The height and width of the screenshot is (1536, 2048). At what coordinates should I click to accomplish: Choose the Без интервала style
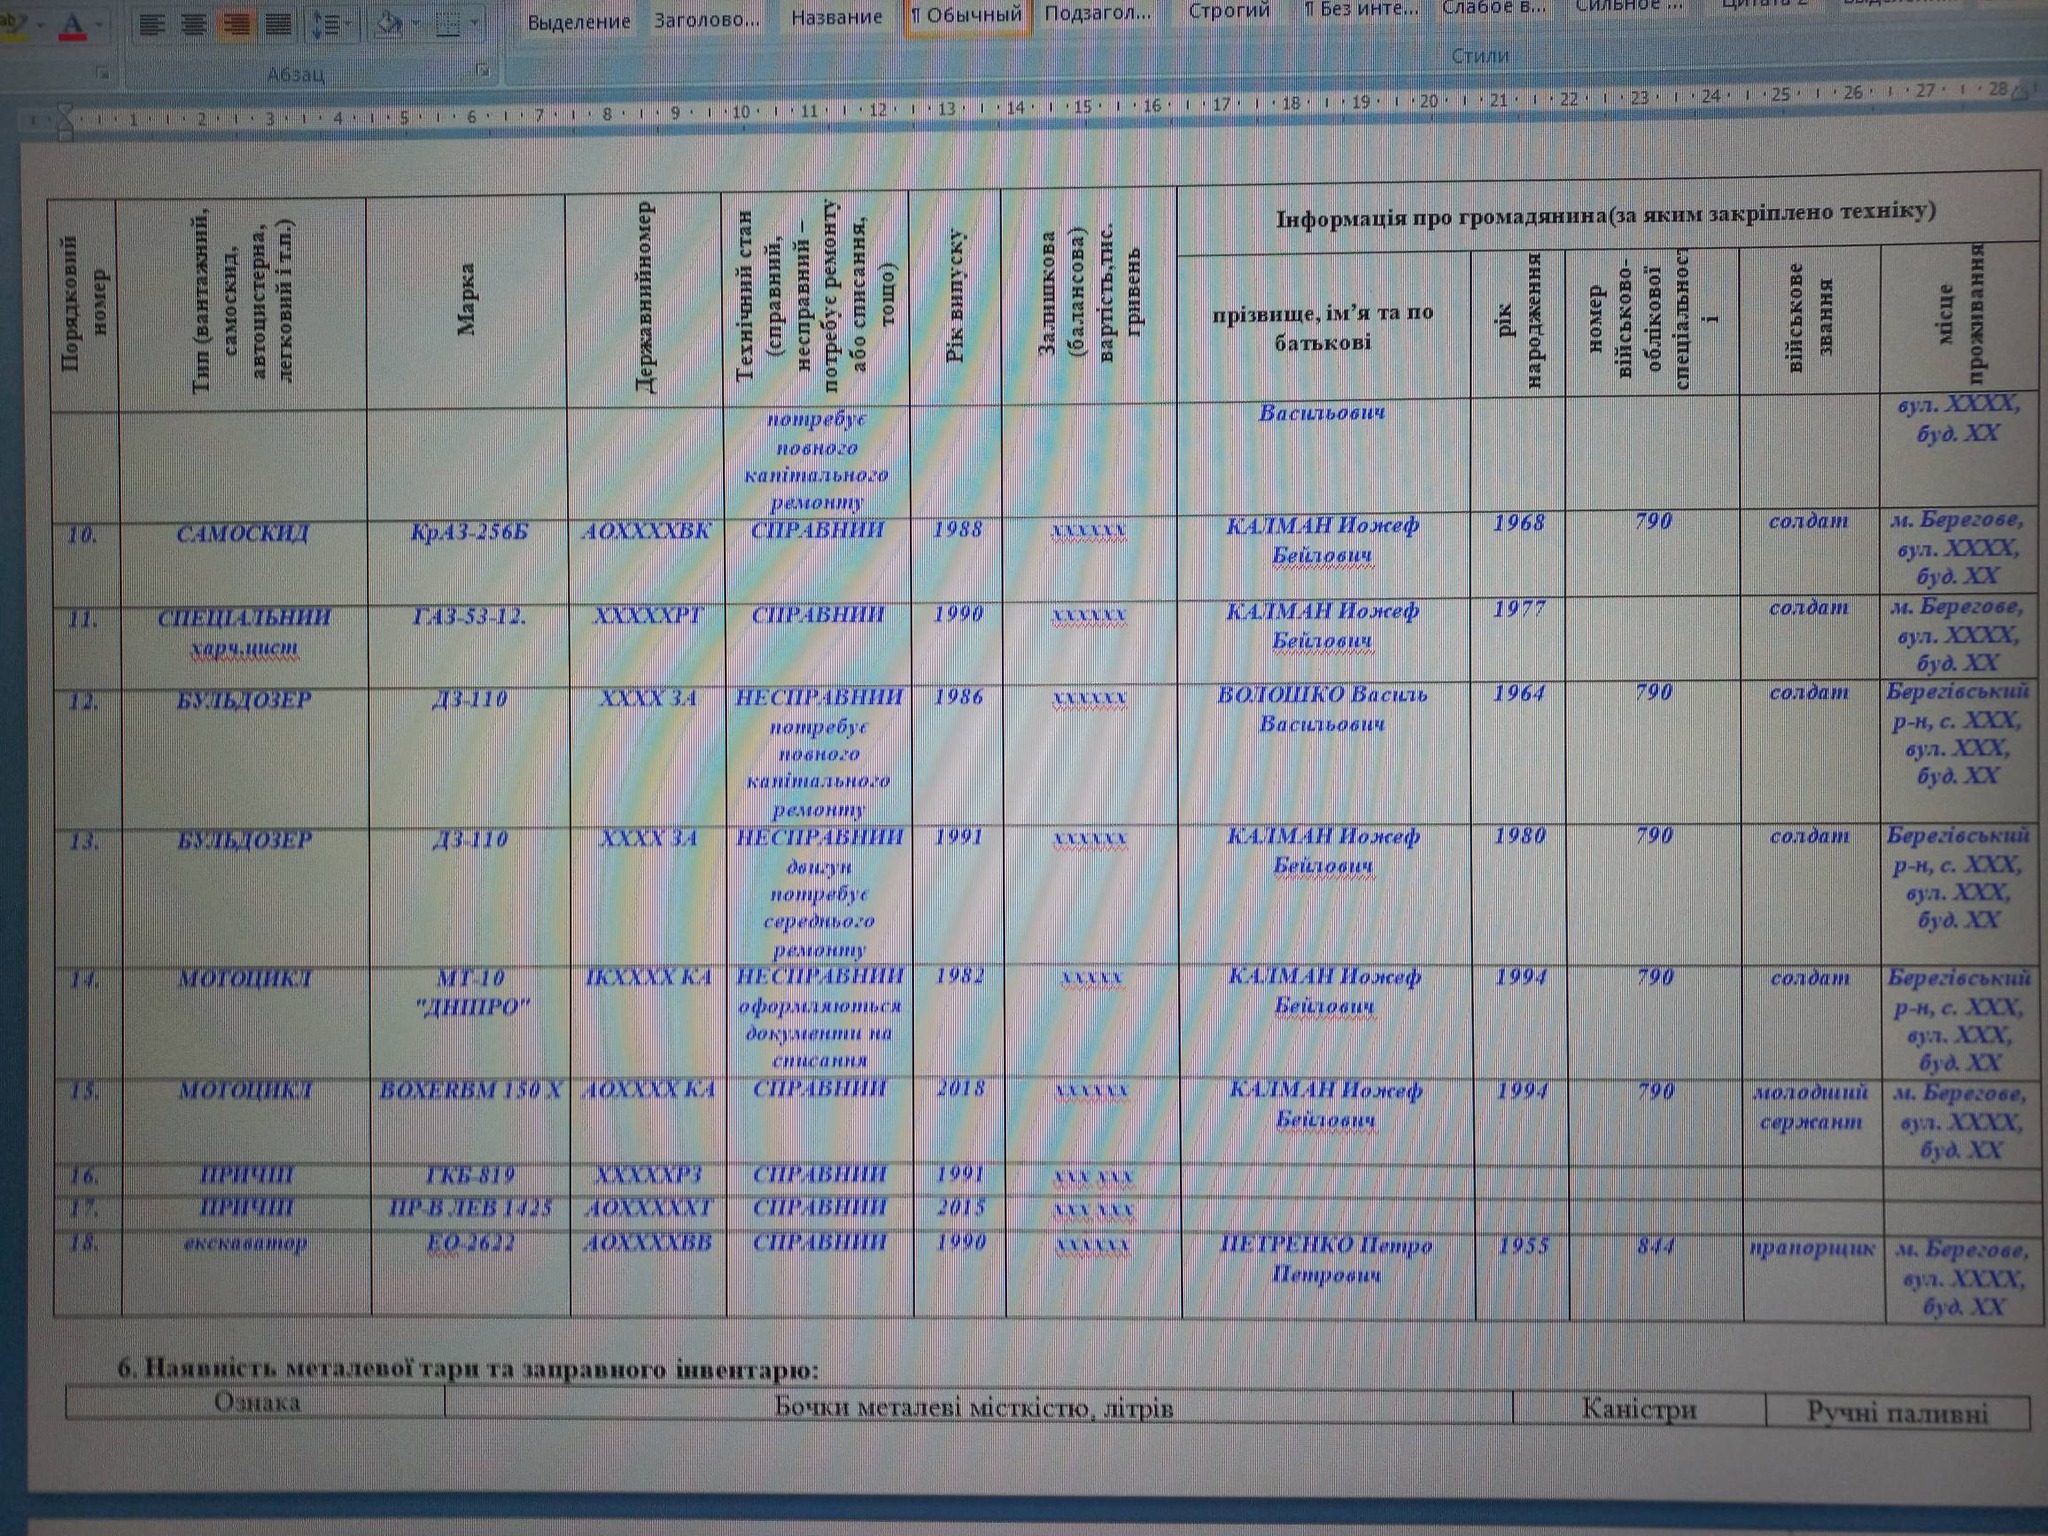pyautogui.click(x=1362, y=10)
